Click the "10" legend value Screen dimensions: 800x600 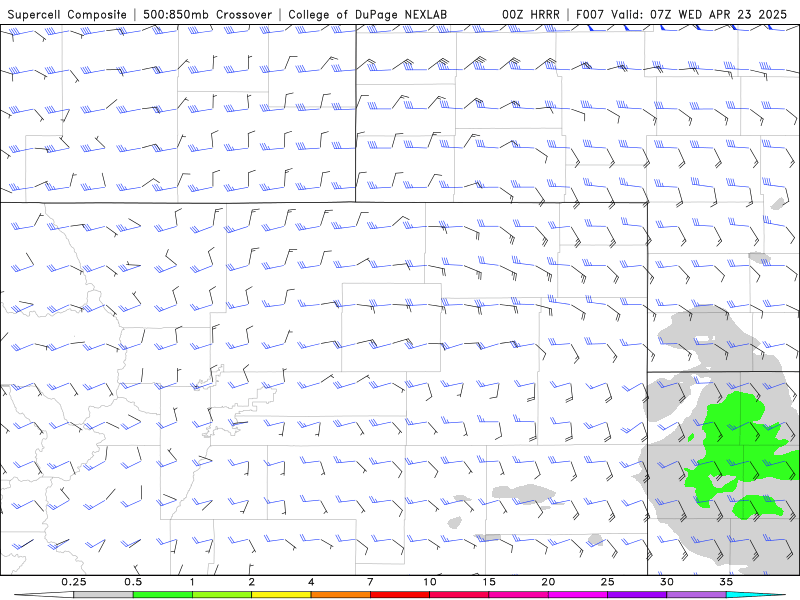point(430,582)
